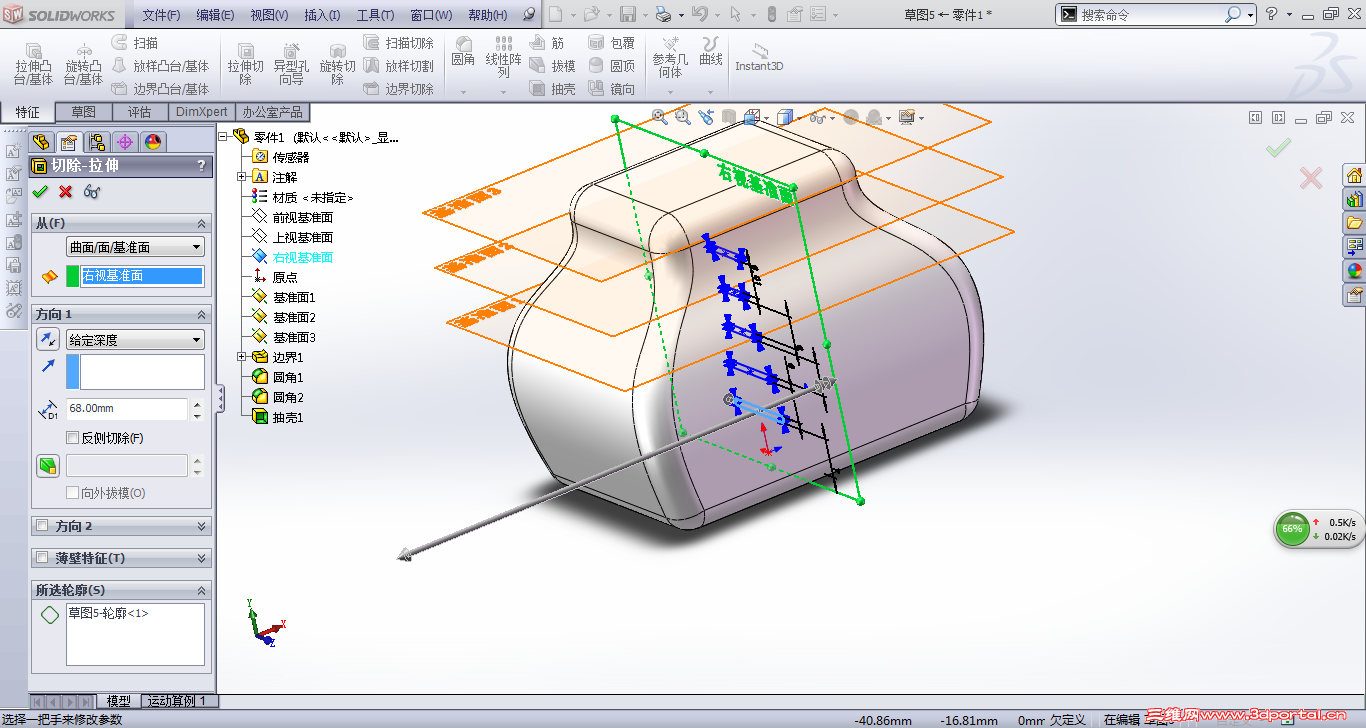Confirm cut with green OK checkmark in panel

click(40, 192)
